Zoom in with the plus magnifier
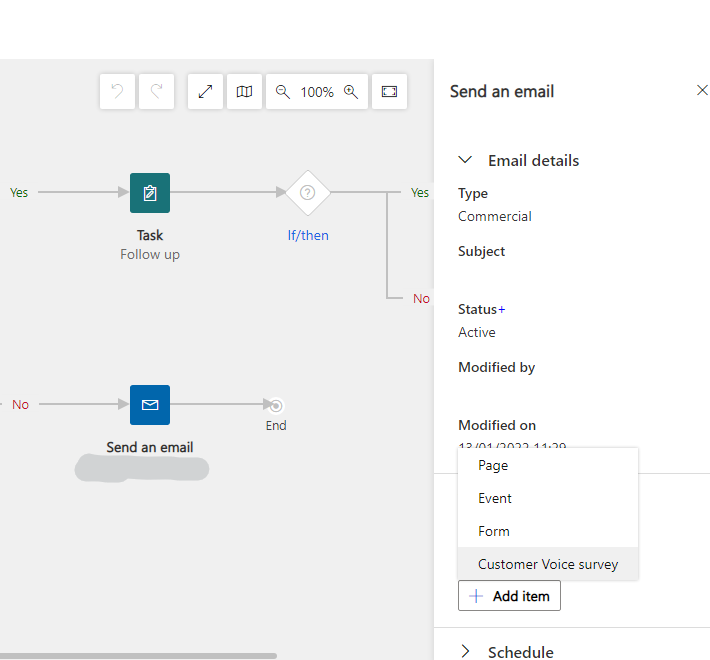 [351, 91]
